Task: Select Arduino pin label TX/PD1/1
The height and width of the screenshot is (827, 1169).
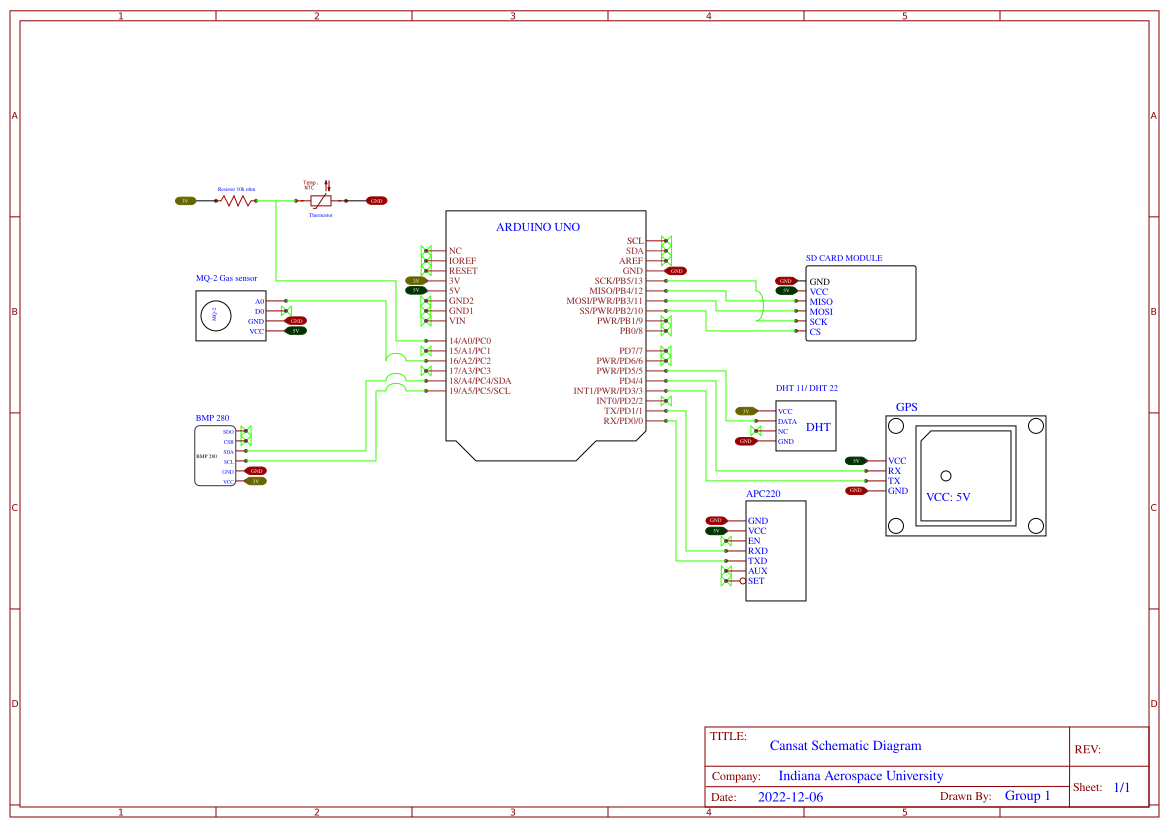Action: (623, 411)
